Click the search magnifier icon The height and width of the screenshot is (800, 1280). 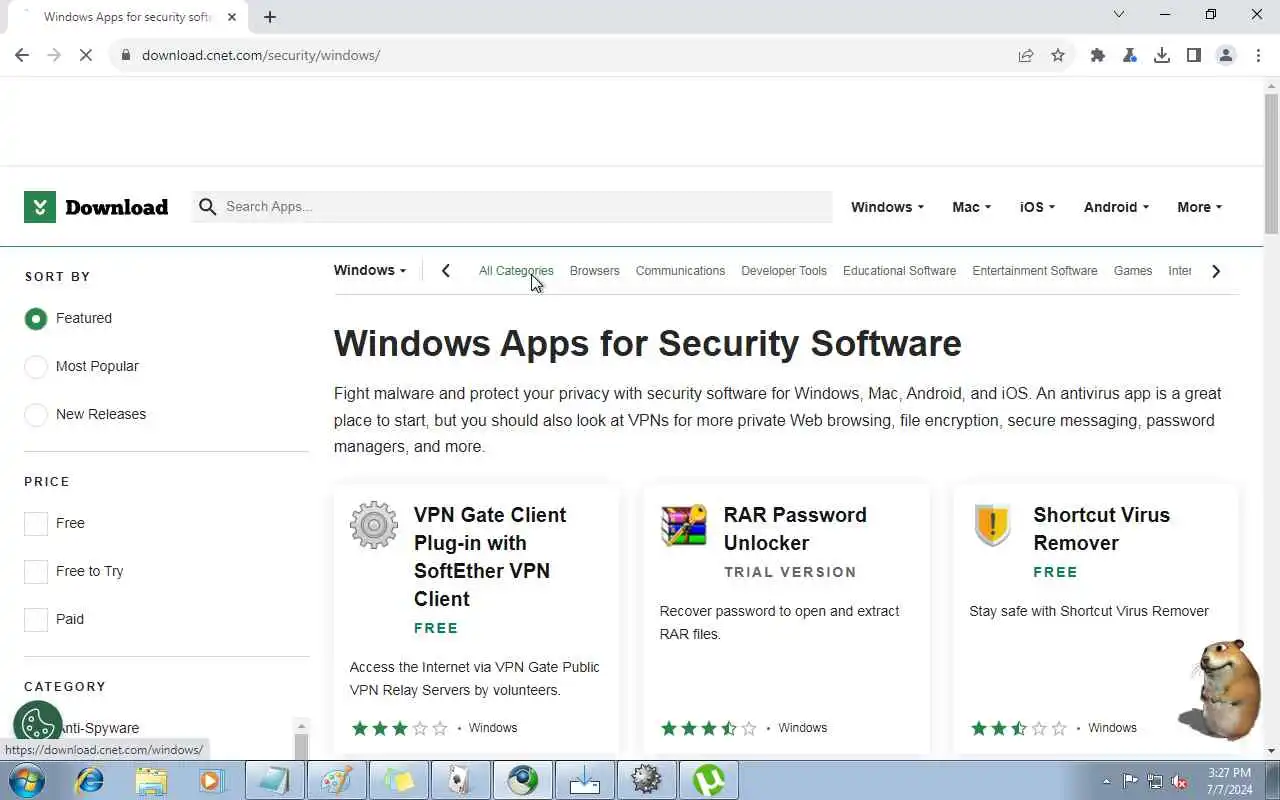click(x=207, y=207)
